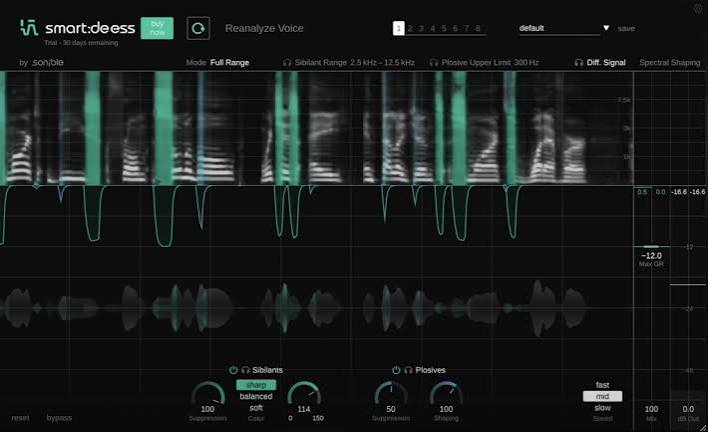Click the Plosives section label
The width and height of the screenshot is (708, 432).
click(x=430, y=370)
